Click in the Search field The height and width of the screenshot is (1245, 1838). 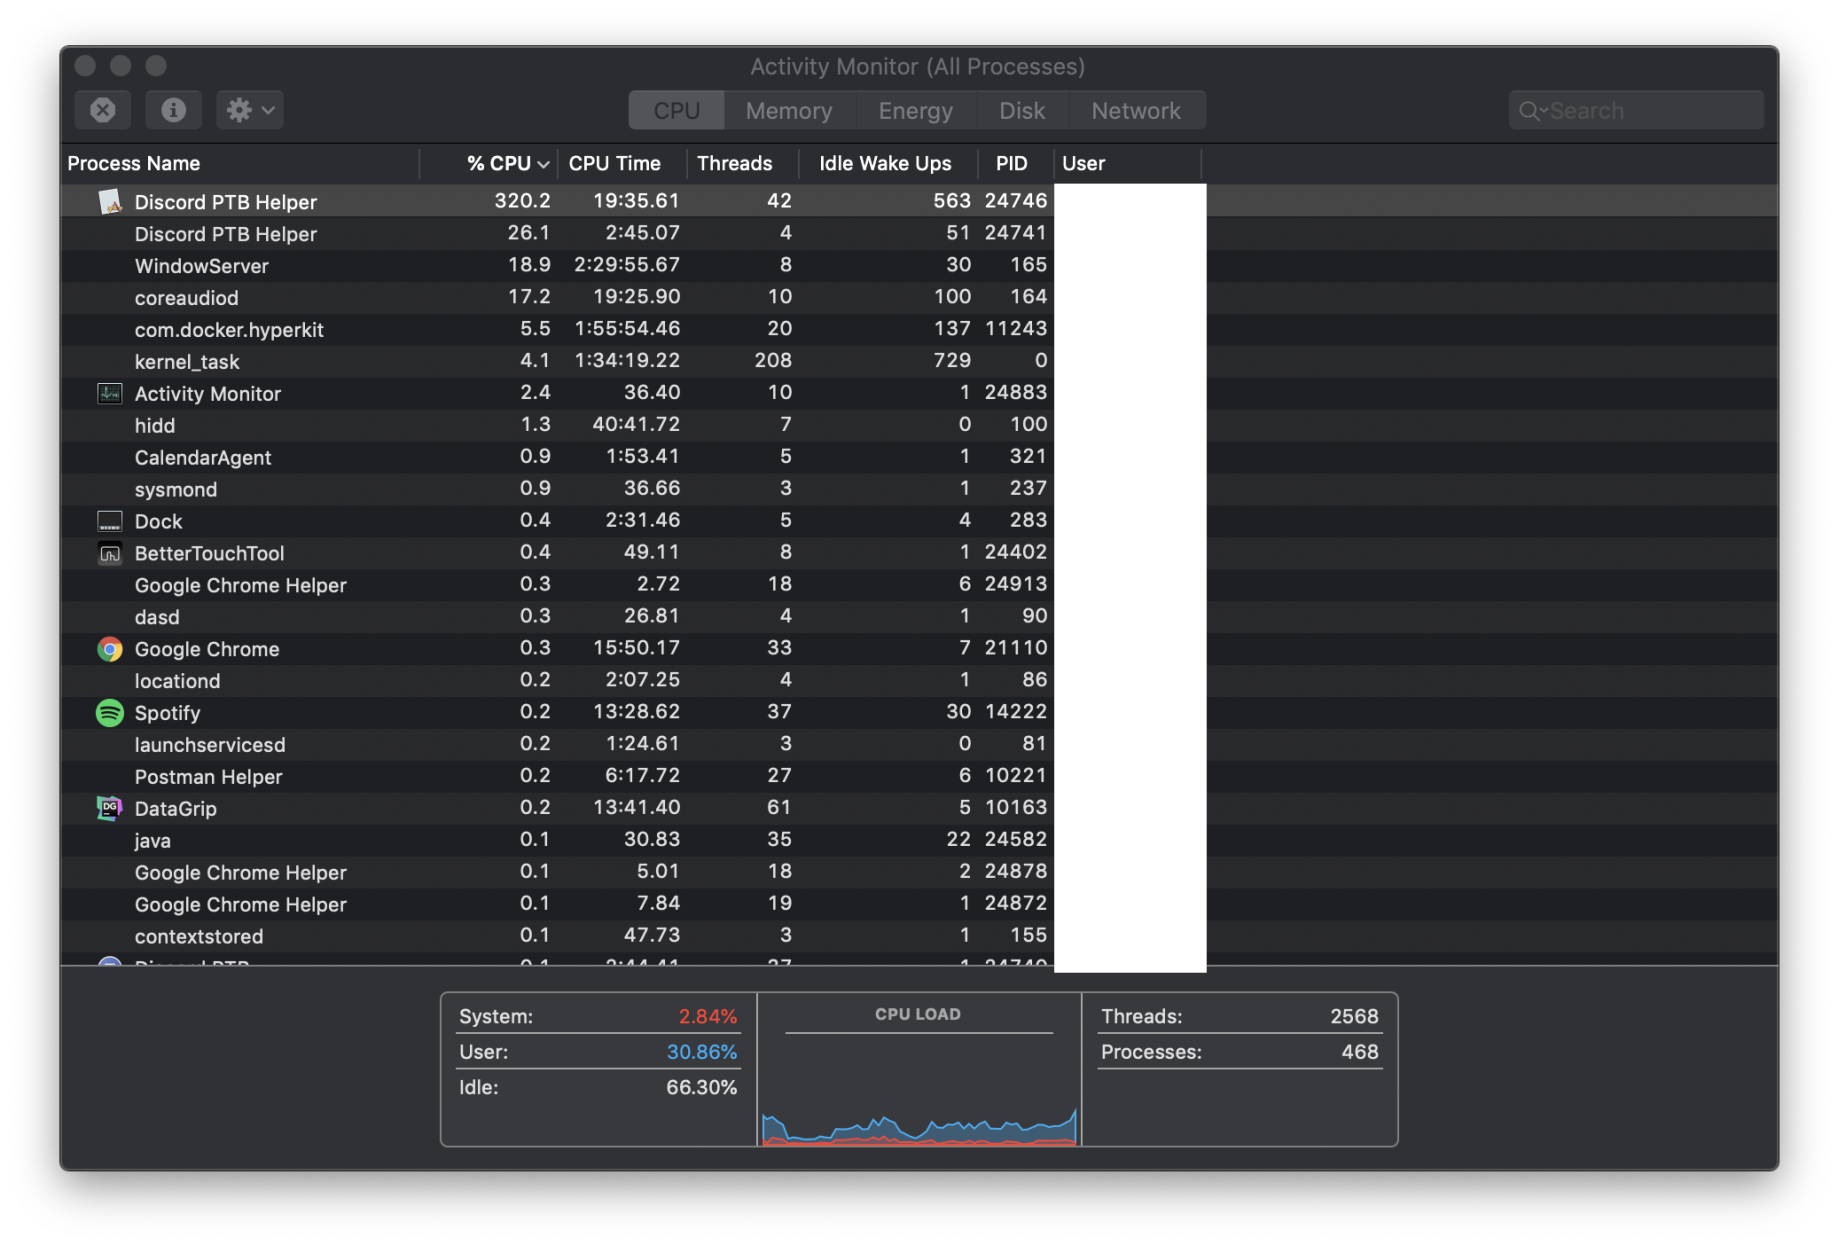[x=1636, y=111]
